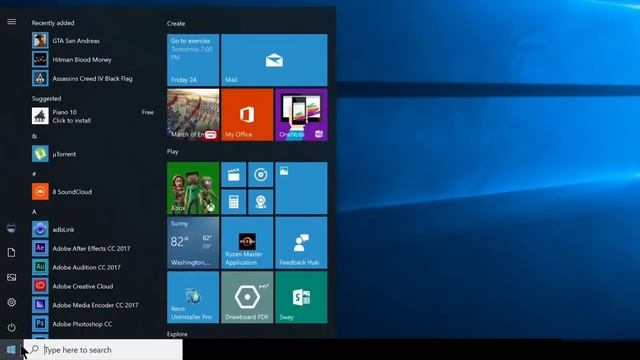Viewport: 640px width, 360px height.
Task: Click the Explore tile group heading
Action: (x=177, y=334)
